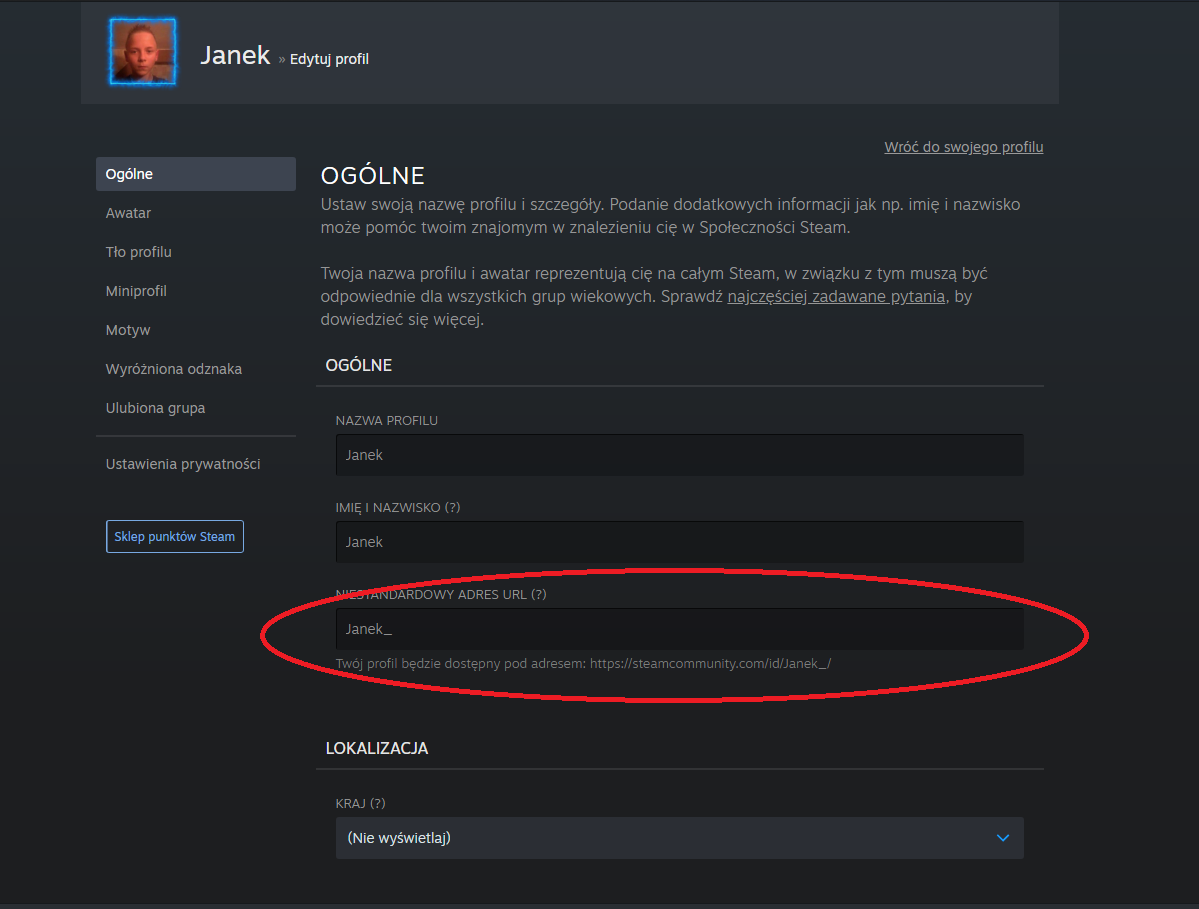
Task: Click the 'Edytuj profil' breadcrumb text
Action: pyautogui.click(x=329, y=59)
